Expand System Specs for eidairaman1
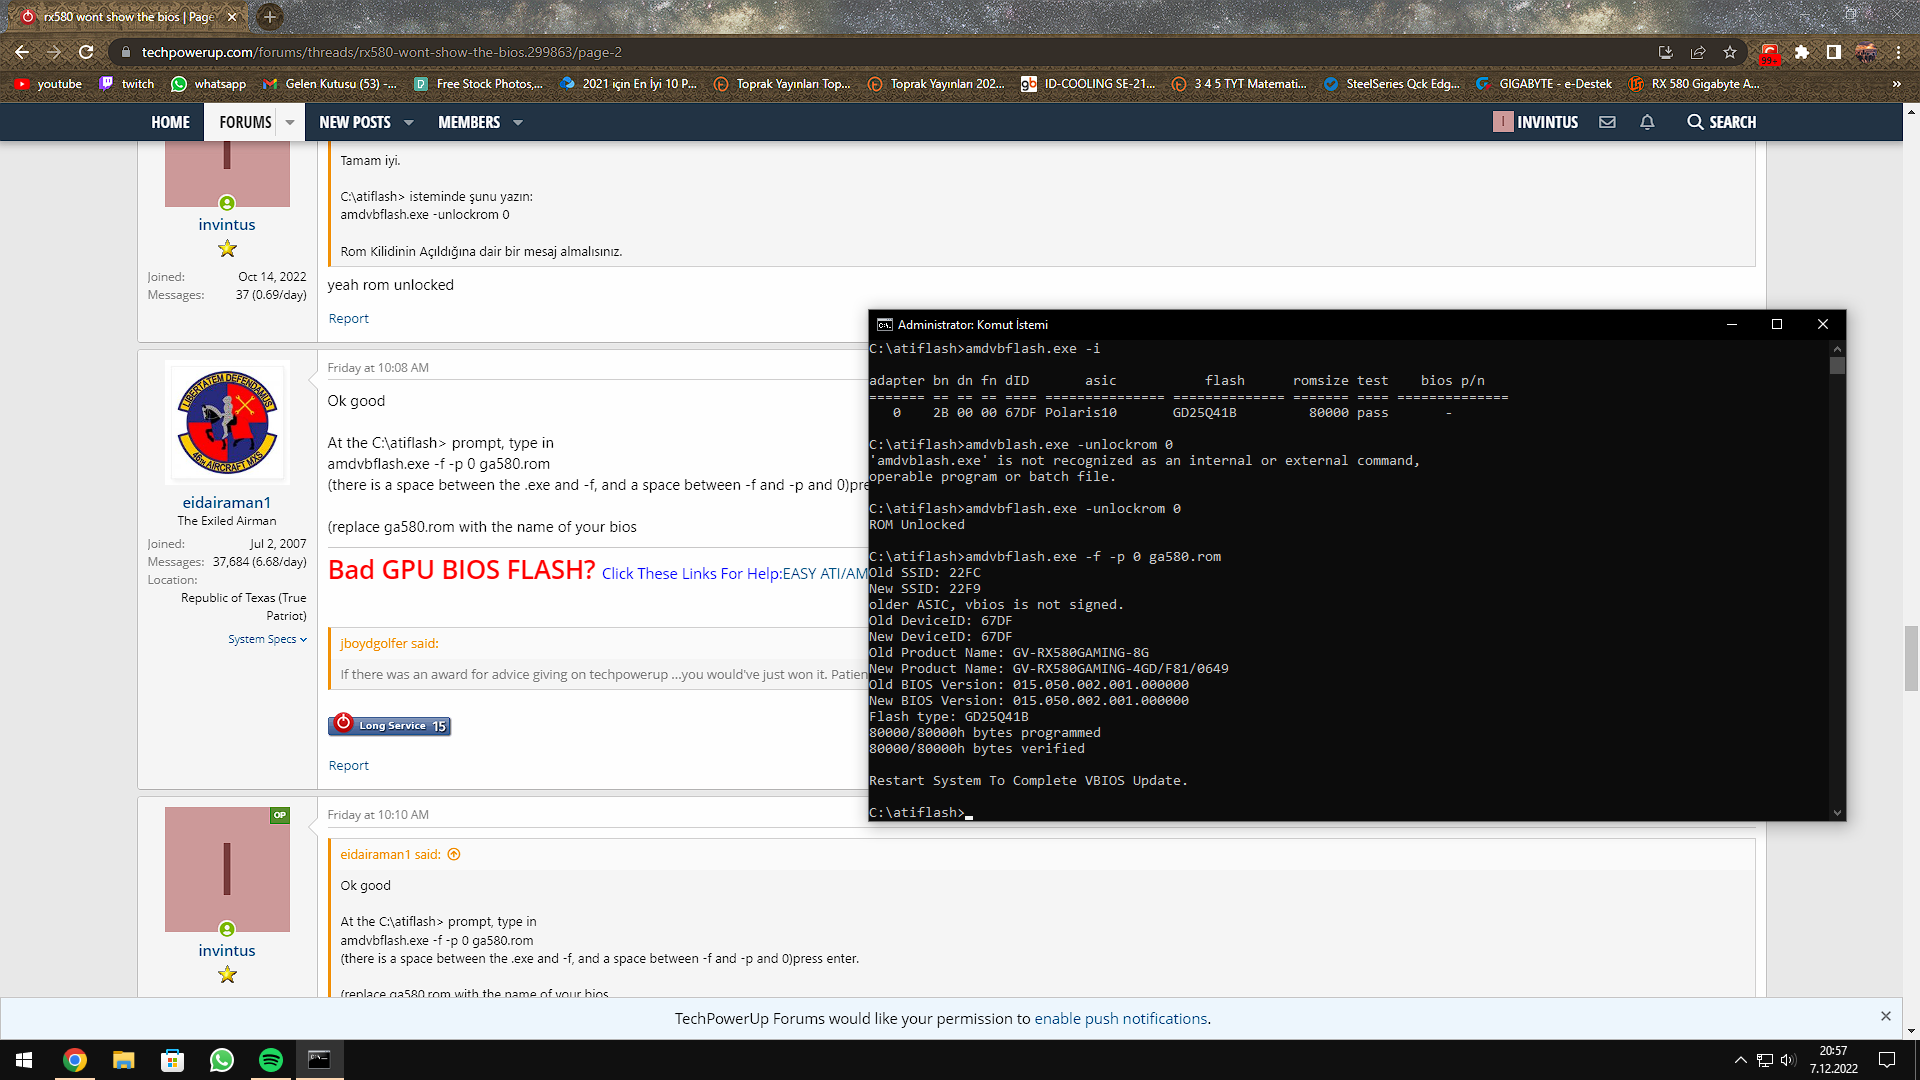The height and width of the screenshot is (1080, 1920). pos(267,639)
